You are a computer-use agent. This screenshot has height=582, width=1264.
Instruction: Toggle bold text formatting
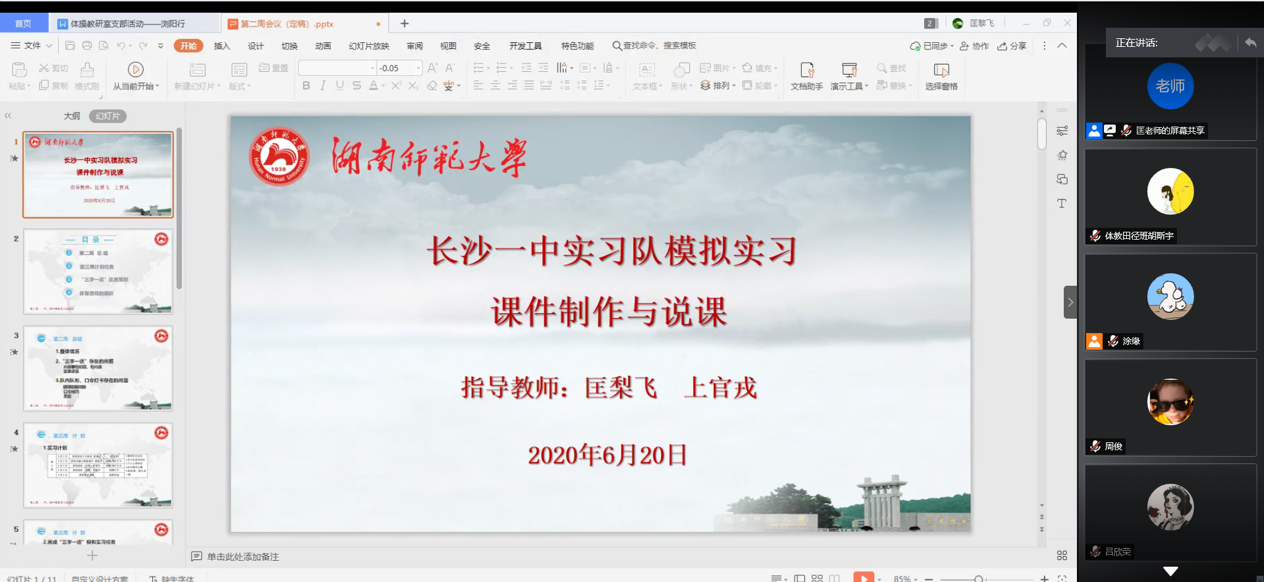[x=306, y=87]
